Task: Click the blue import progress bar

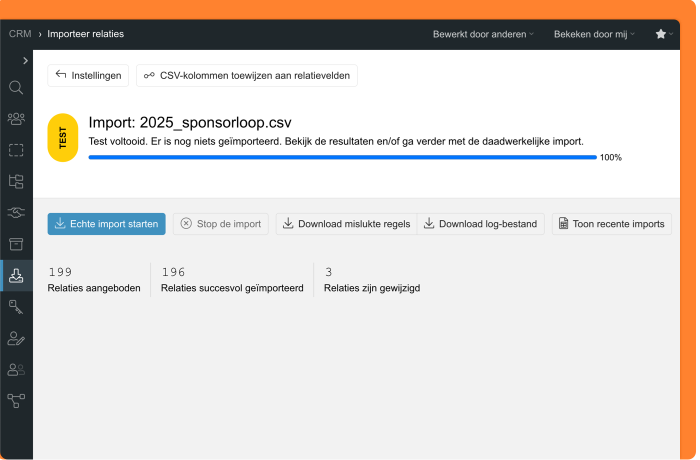Action: coord(342,157)
